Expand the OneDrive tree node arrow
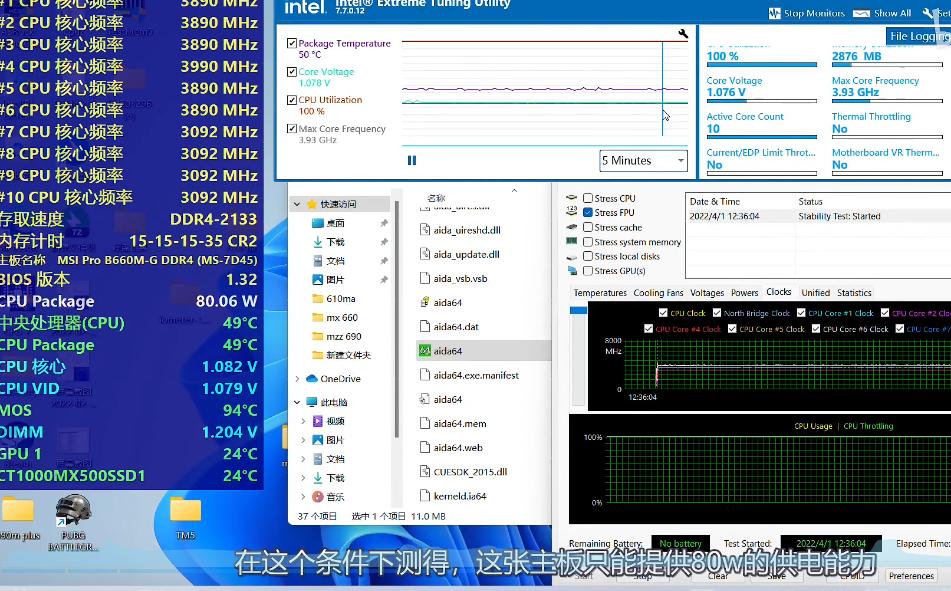Viewport: 951px width, 591px height. pos(297,379)
